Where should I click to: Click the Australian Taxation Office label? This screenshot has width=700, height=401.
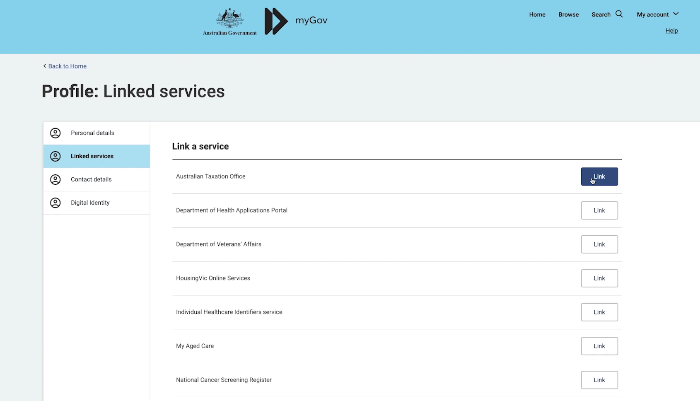pyautogui.click(x=210, y=176)
